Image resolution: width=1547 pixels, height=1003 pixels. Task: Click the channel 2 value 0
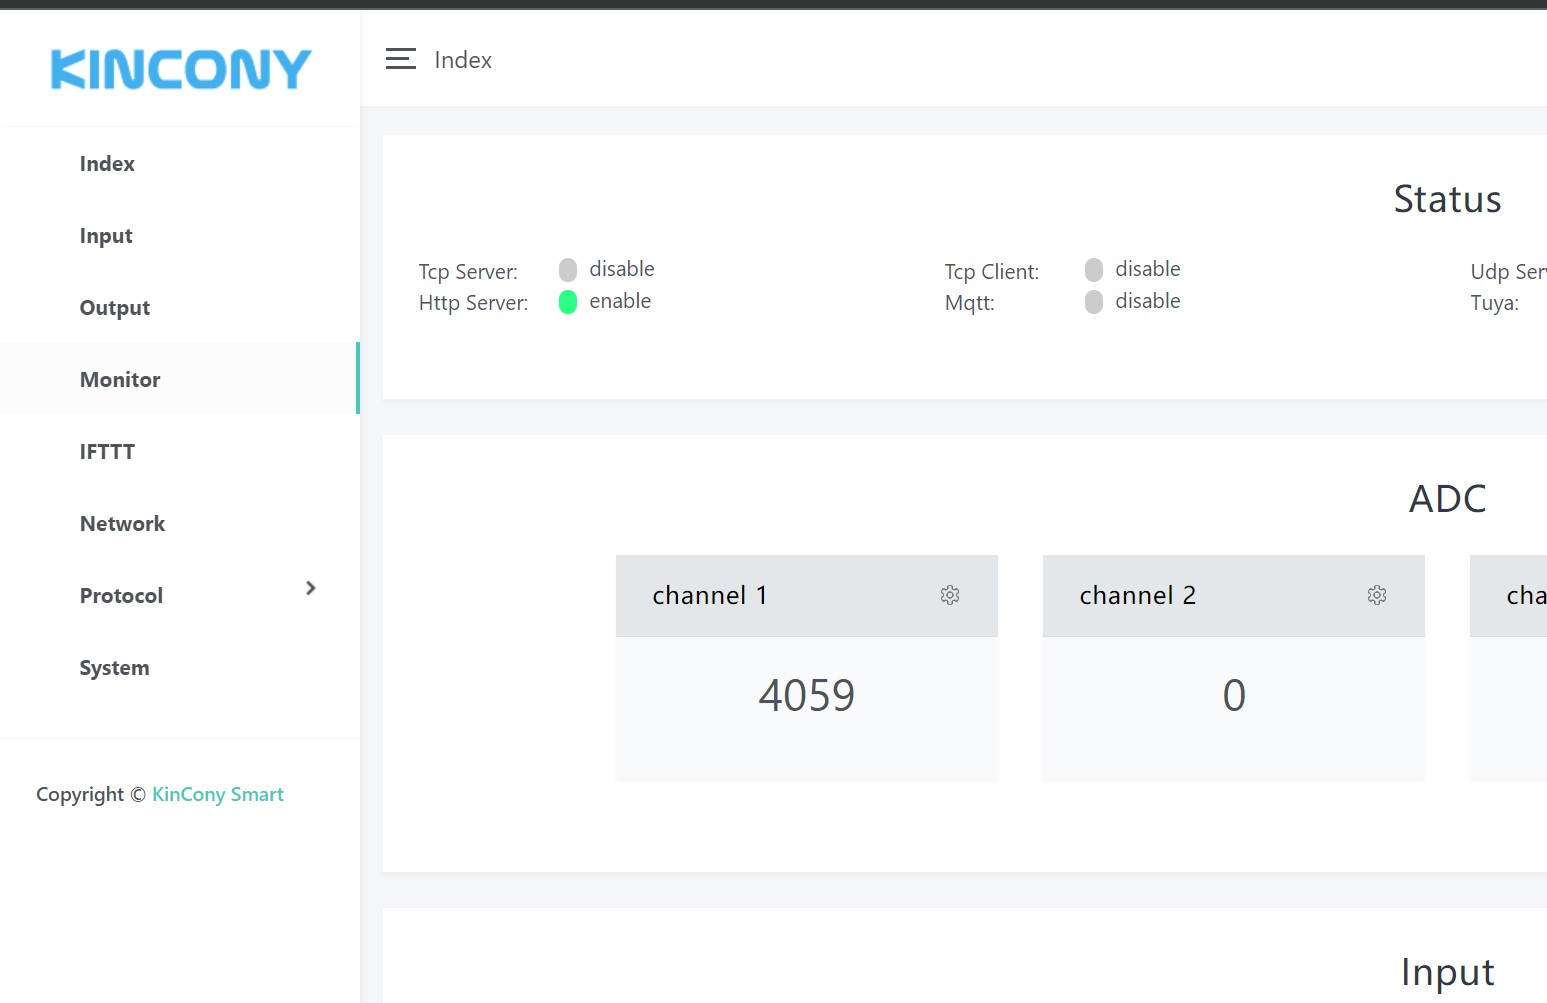point(1234,695)
